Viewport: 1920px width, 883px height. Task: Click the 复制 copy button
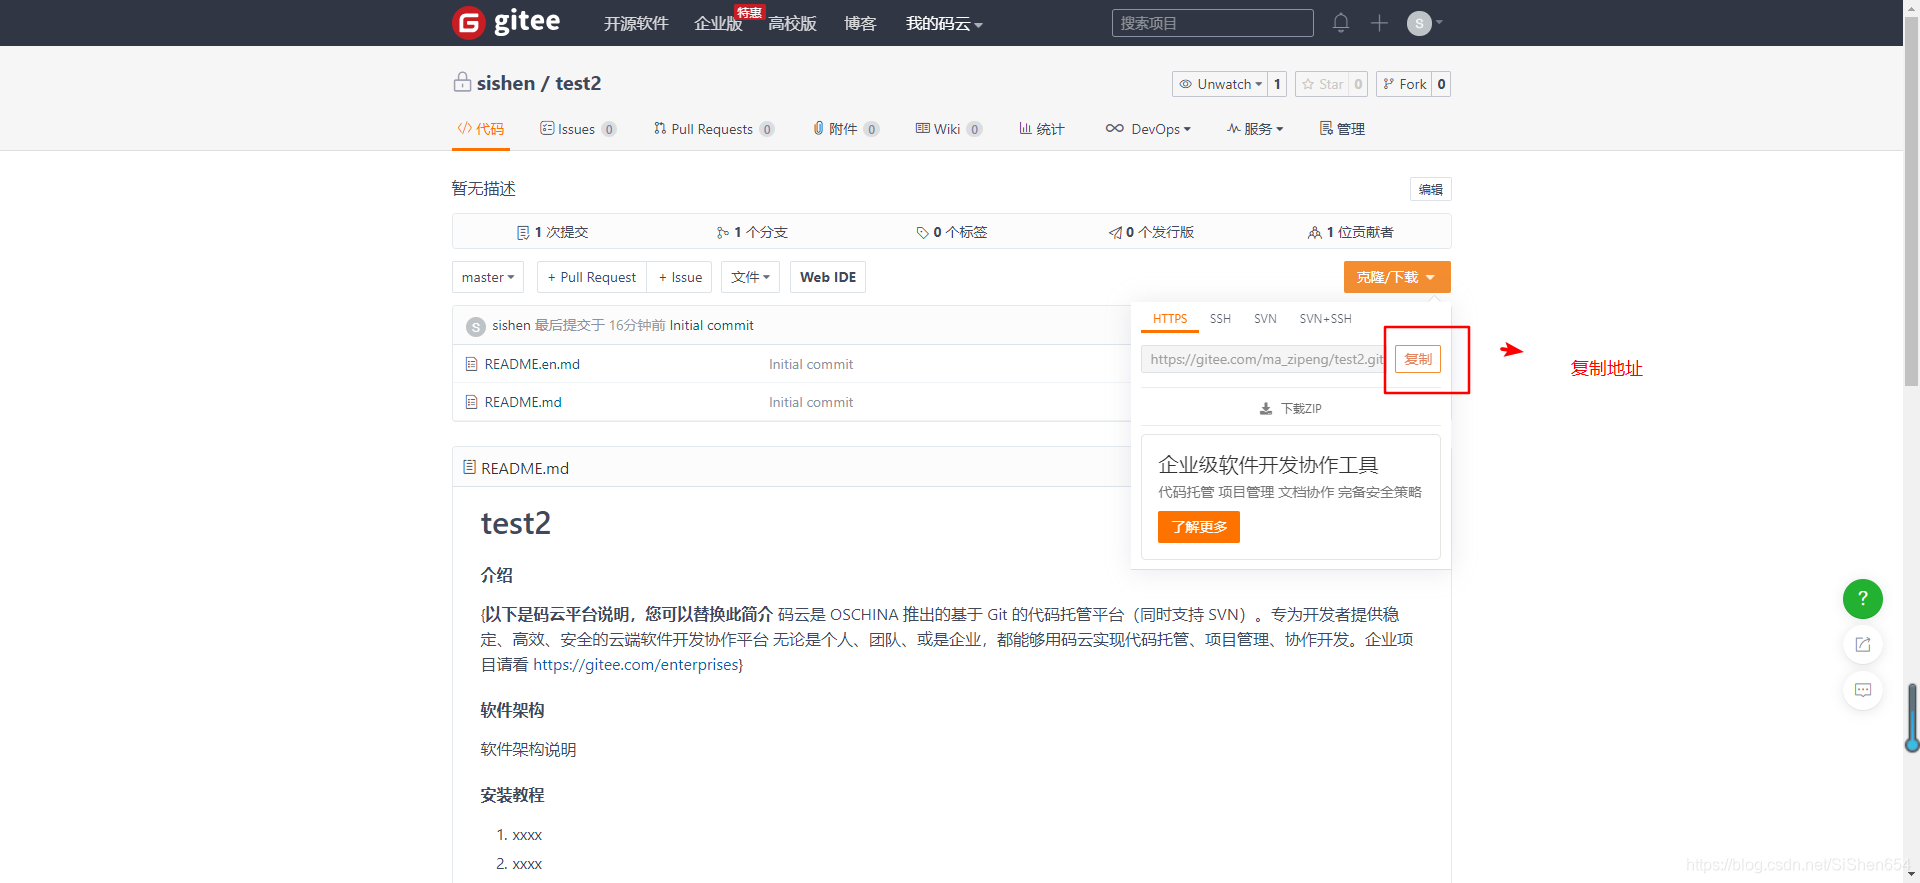point(1418,359)
